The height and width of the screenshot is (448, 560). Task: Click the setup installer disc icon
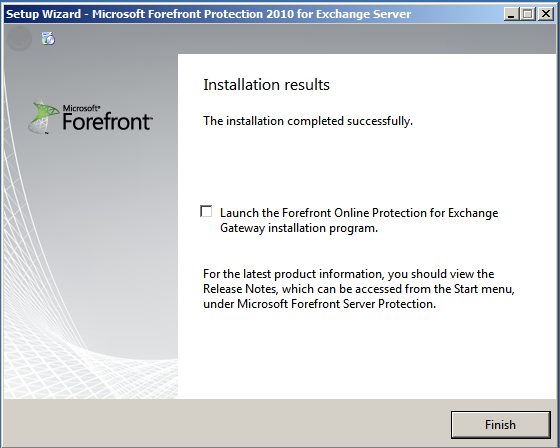click(x=48, y=38)
